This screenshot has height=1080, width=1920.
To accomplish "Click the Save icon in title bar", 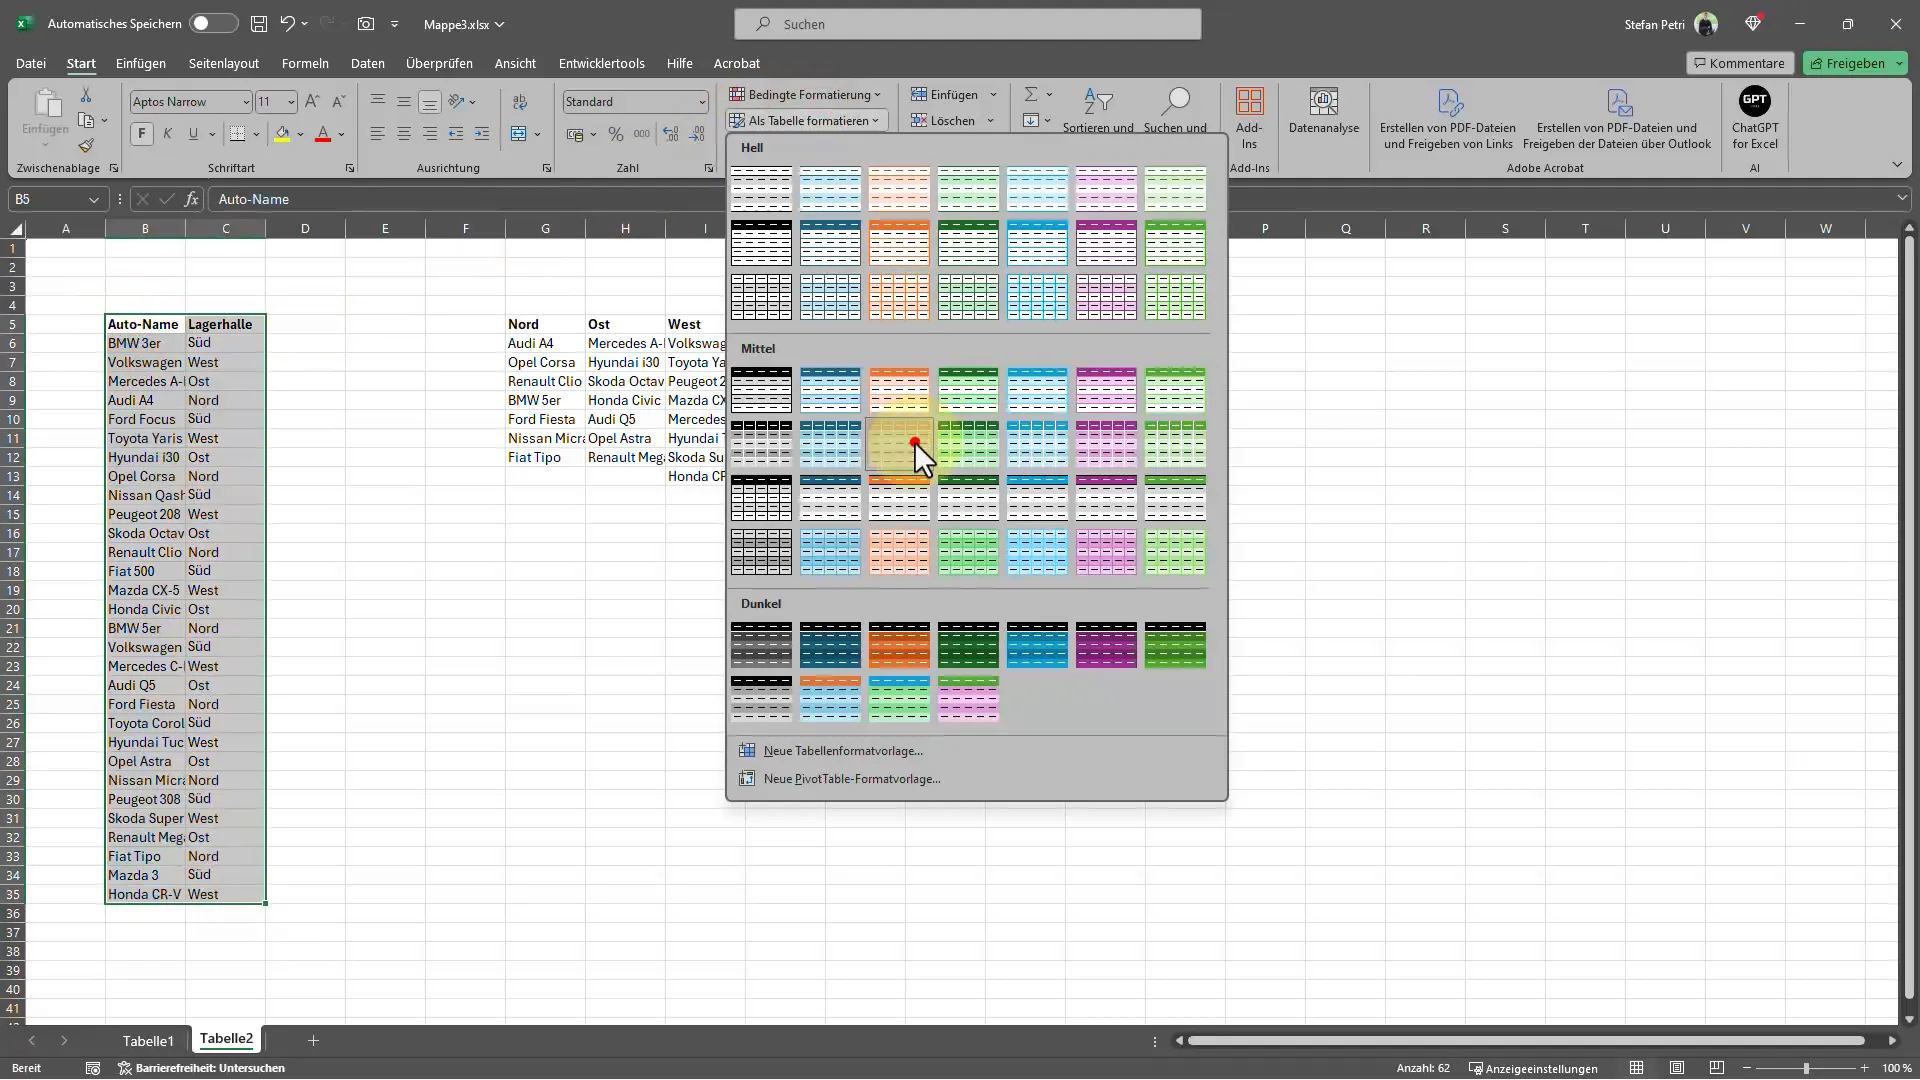I will click(x=259, y=24).
